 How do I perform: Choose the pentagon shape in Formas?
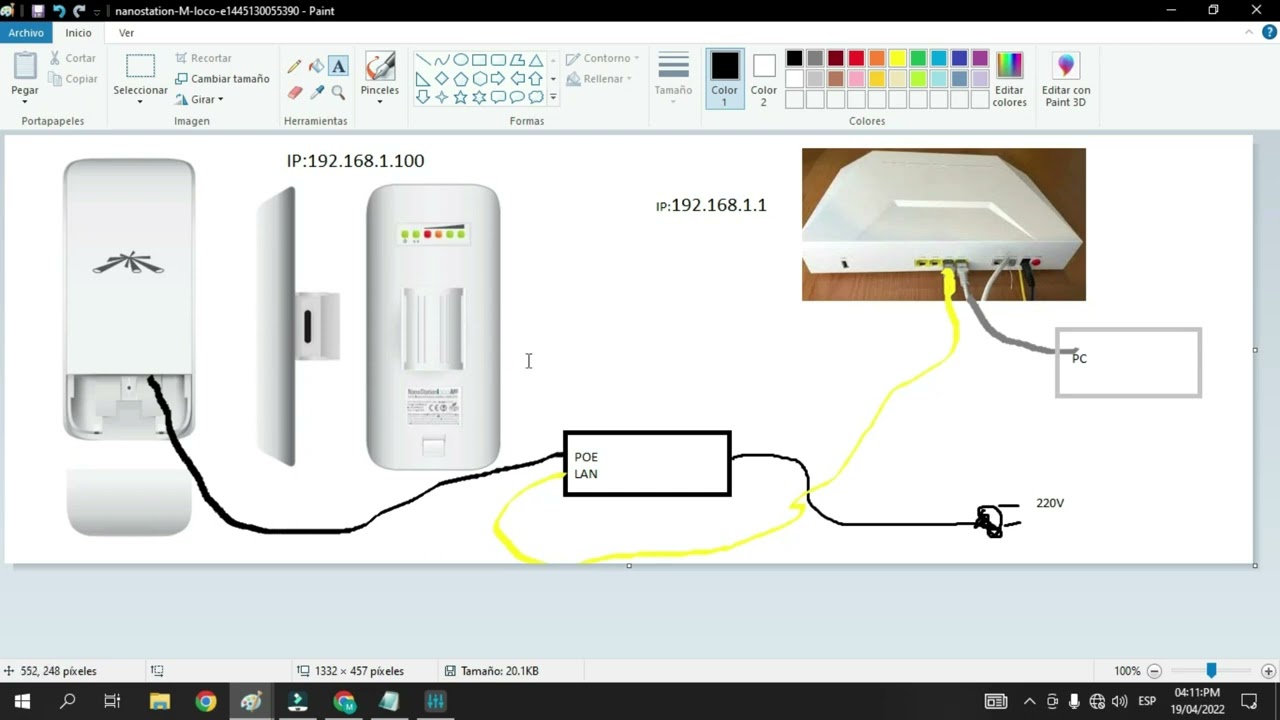click(x=461, y=79)
